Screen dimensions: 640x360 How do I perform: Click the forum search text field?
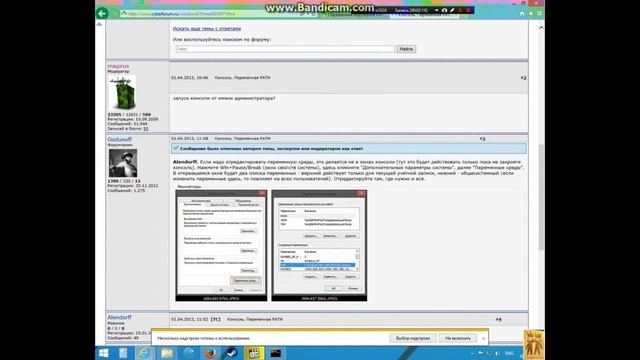point(285,49)
